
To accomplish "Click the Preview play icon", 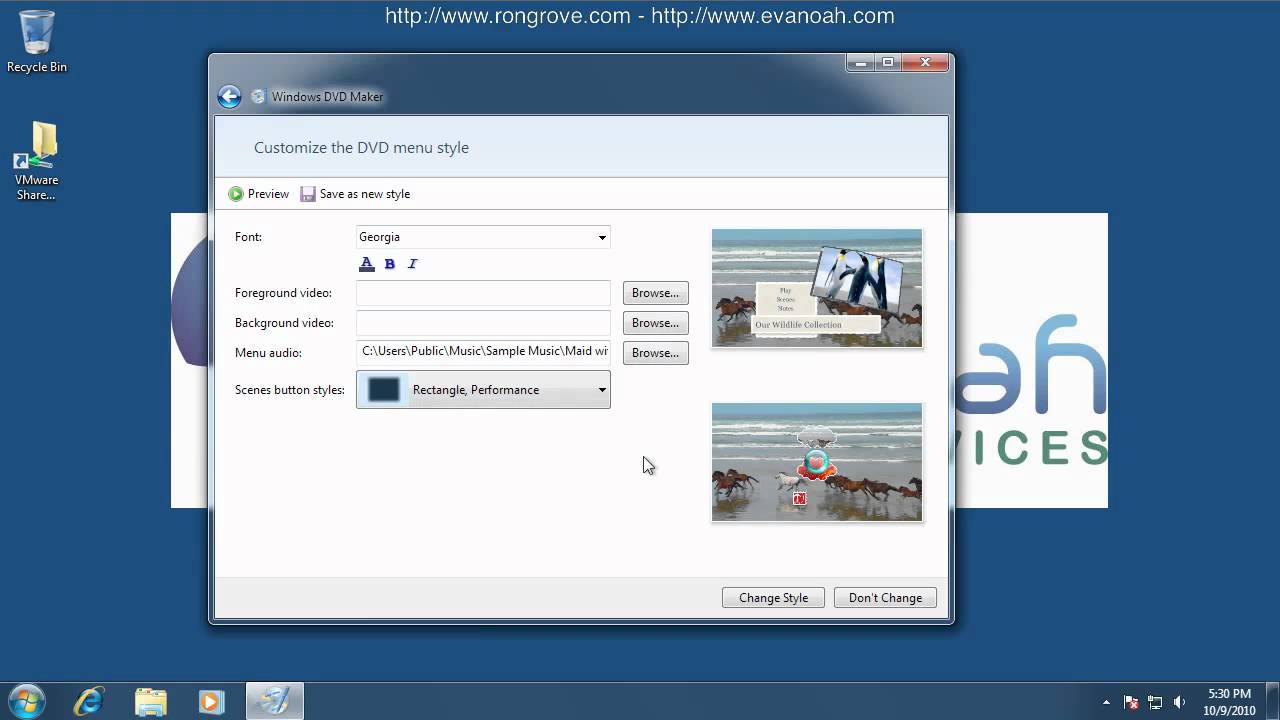I will [236, 194].
